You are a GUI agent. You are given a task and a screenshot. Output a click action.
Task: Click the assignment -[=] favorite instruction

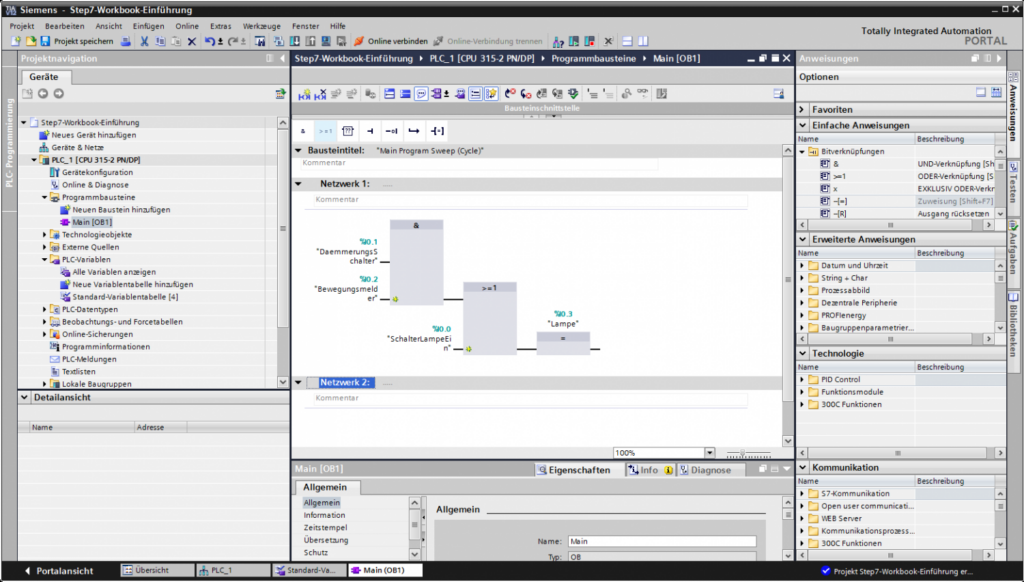coord(437,131)
